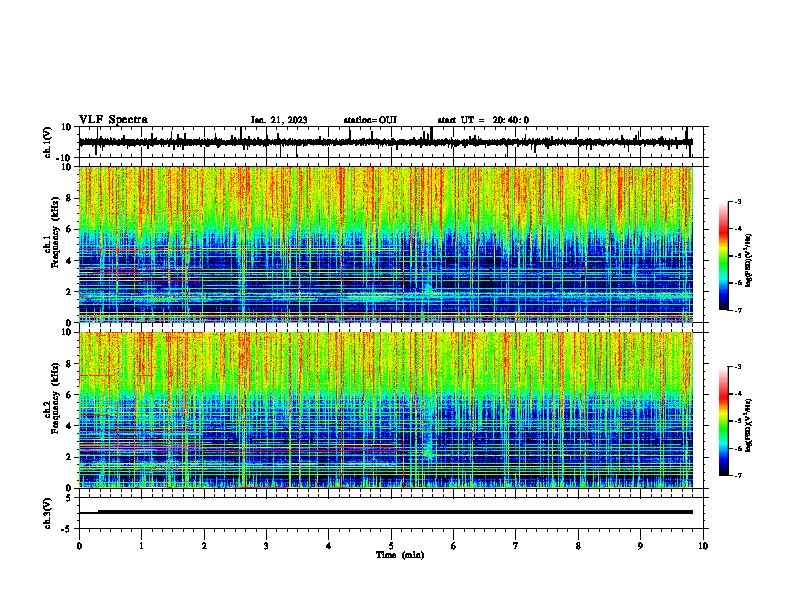Click the ch.1 spectrogram color scale bar
The image size is (792, 612).
723,256
